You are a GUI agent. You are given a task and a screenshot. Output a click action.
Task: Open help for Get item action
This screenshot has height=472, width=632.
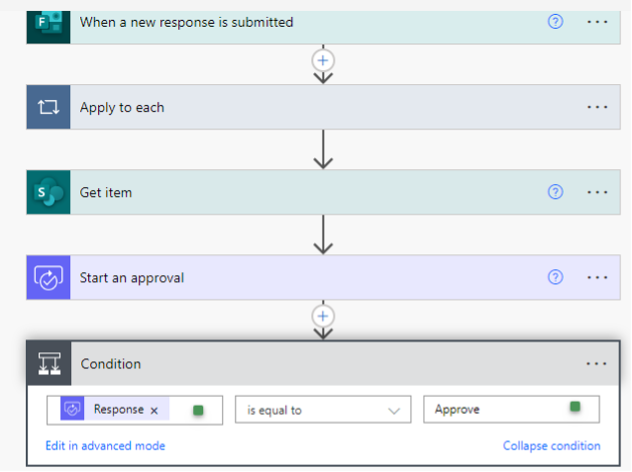point(556,192)
